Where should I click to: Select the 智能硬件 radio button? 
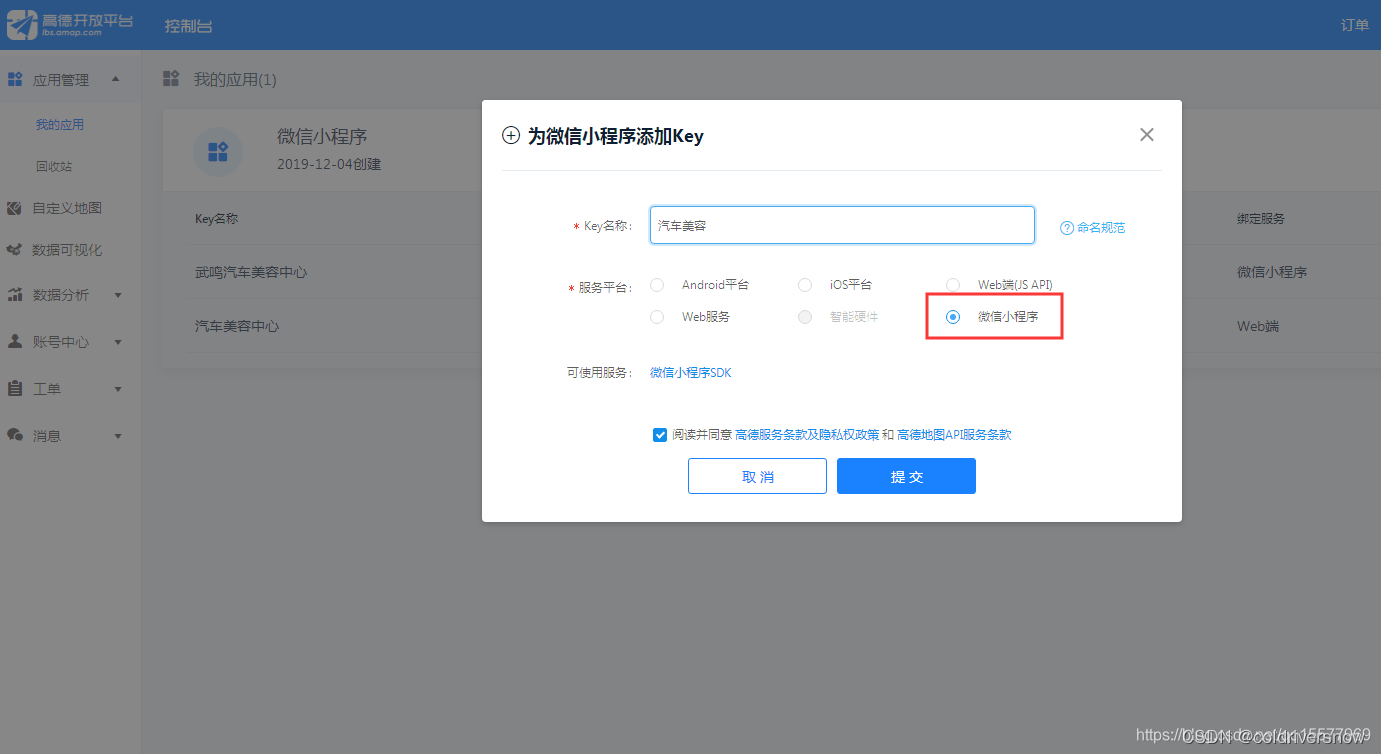(805, 317)
